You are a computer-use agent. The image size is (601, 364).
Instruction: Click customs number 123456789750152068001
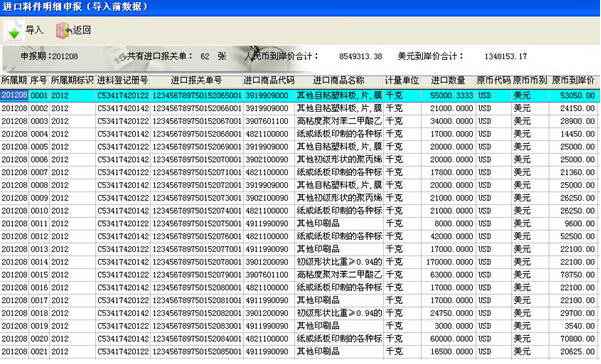[x=197, y=134]
